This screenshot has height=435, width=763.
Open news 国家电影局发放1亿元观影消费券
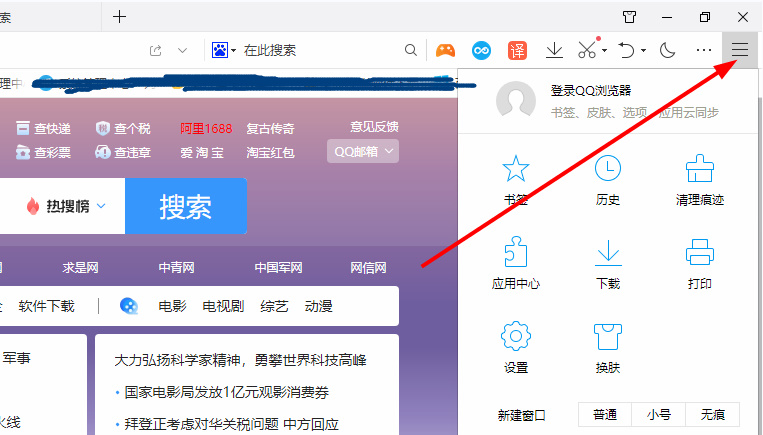[x=227, y=392]
